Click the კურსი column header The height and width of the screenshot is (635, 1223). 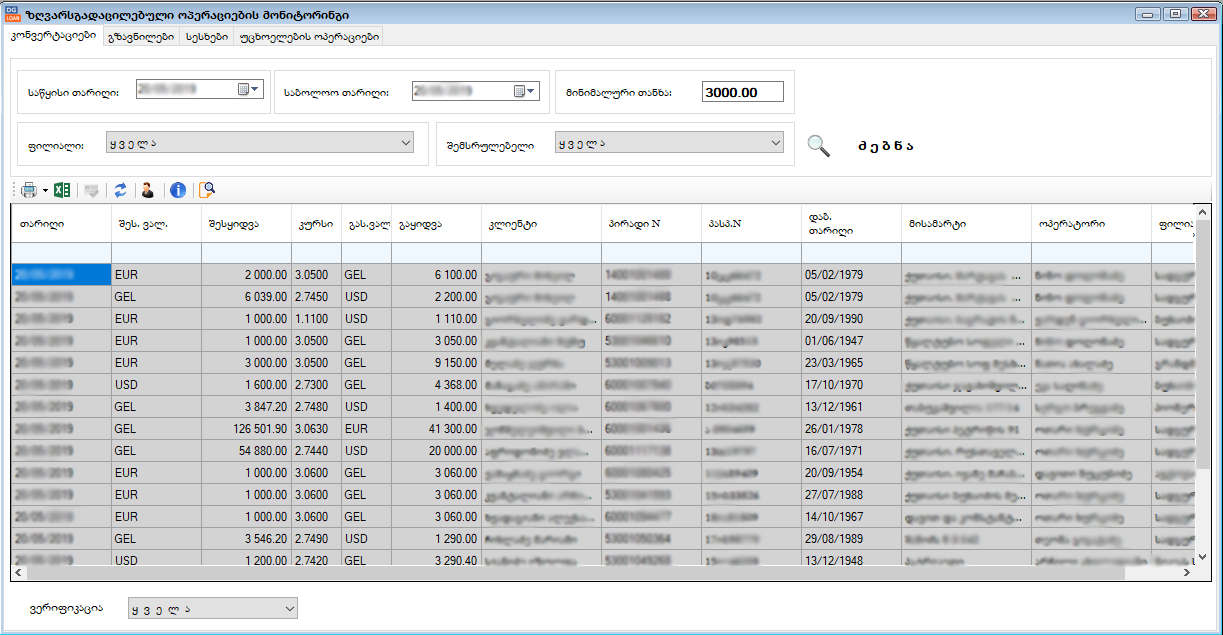tap(315, 224)
